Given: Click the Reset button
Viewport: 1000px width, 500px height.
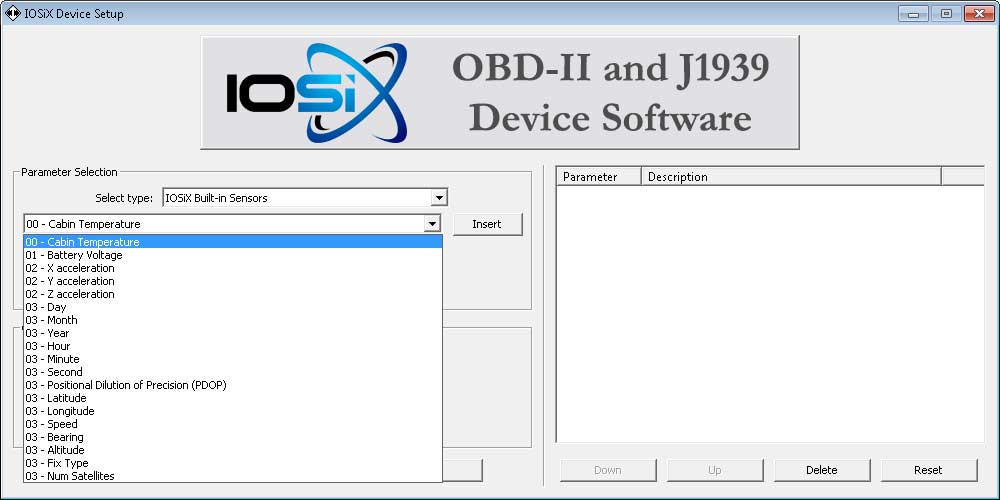Looking at the screenshot, I should coord(929,470).
